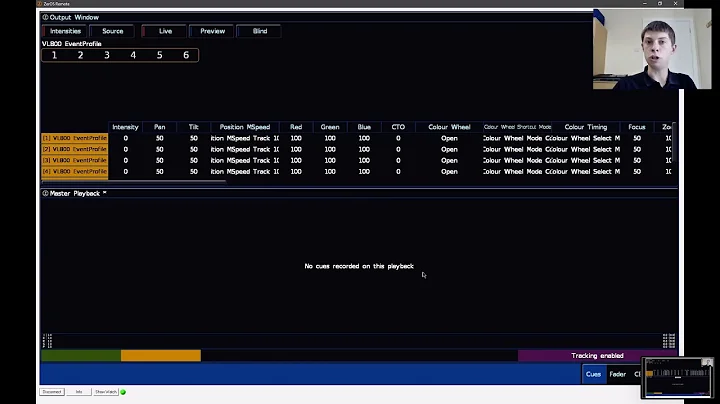The width and height of the screenshot is (720, 404).
Task: Select the Live tab
Action: click(165, 31)
